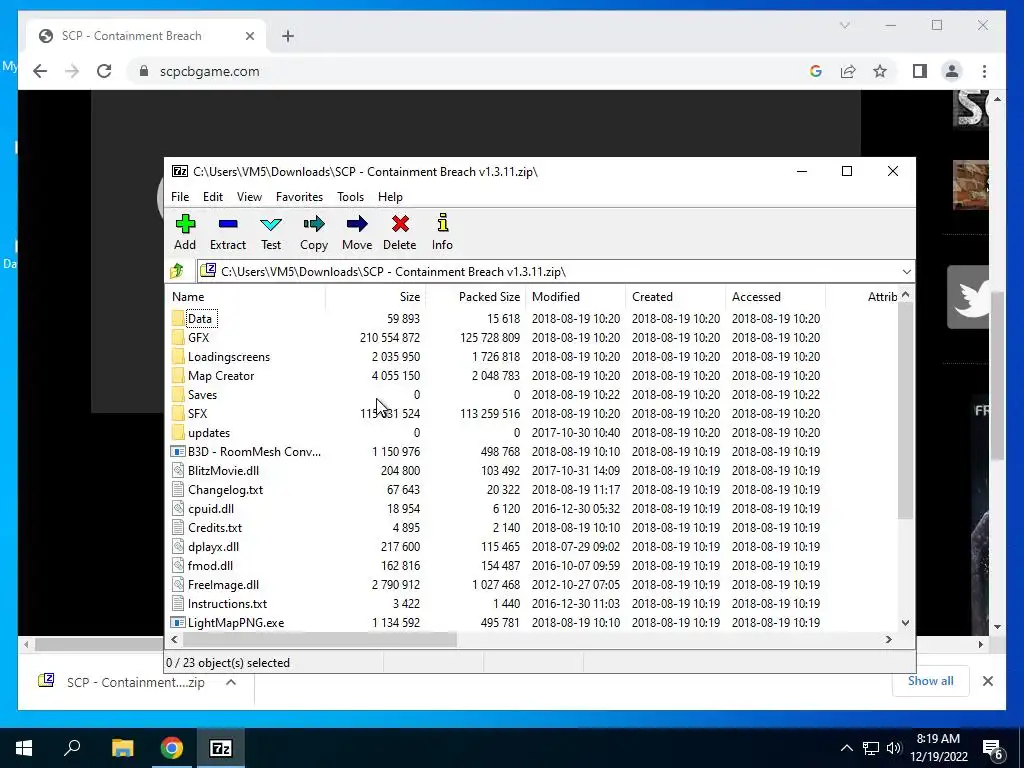Open the Favorites menu
The height and width of the screenshot is (768, 1024).
pyautogui.click(x=299, y=197)
